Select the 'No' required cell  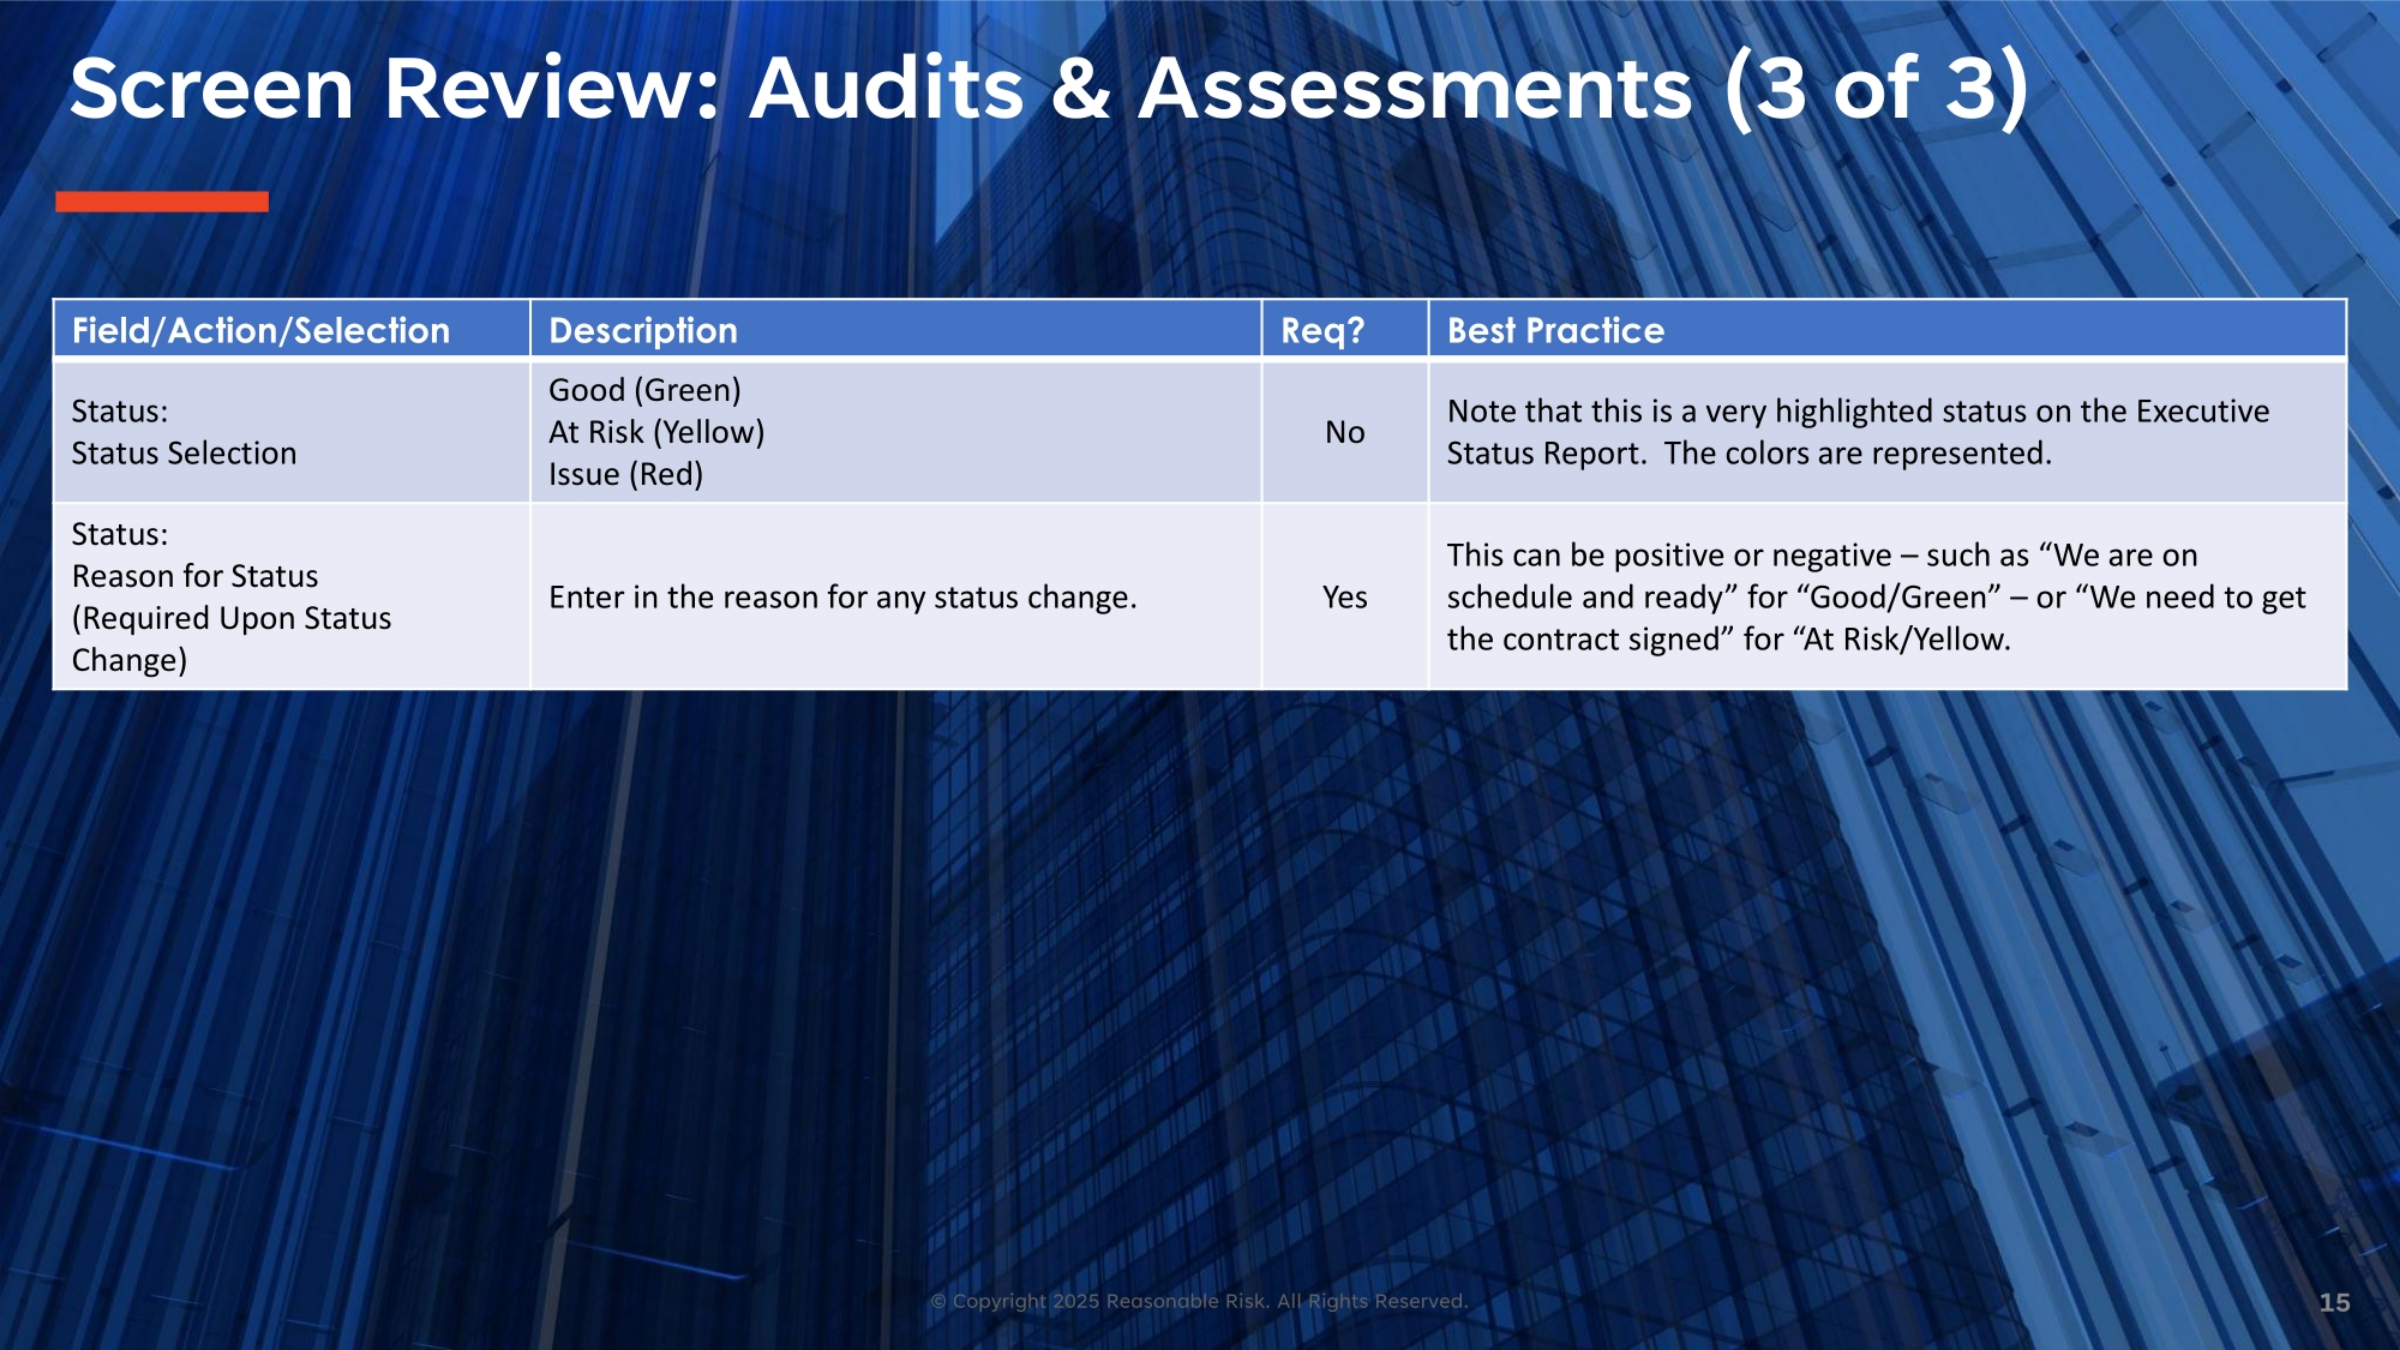pos(1344,432)
